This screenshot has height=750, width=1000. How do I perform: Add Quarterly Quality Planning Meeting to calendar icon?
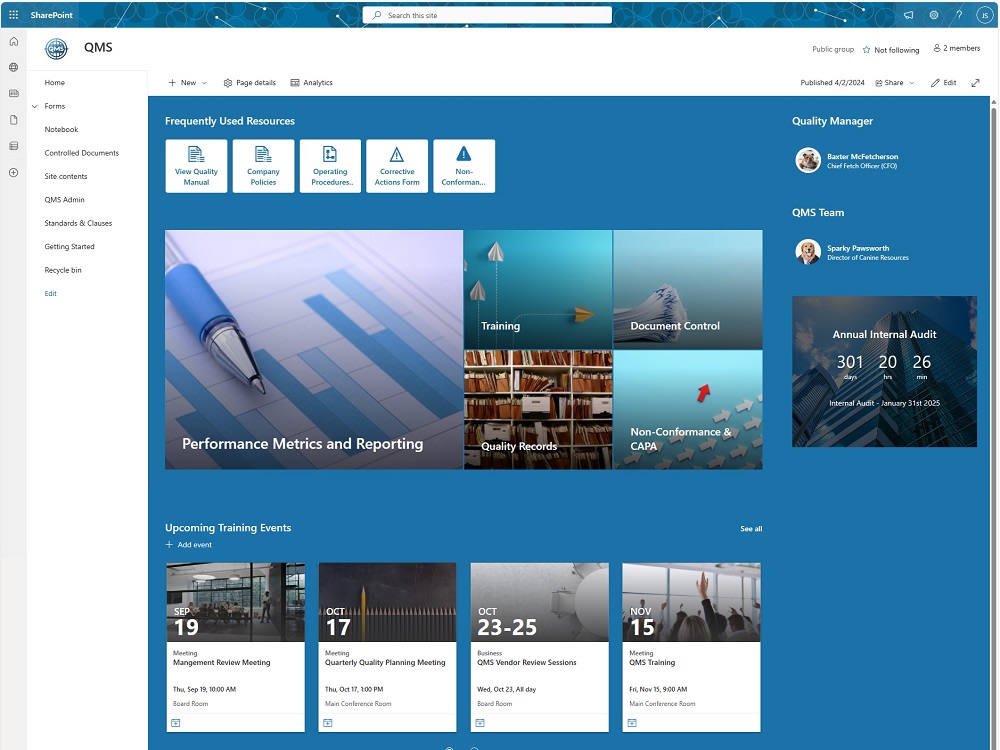[x=328, y=723]
